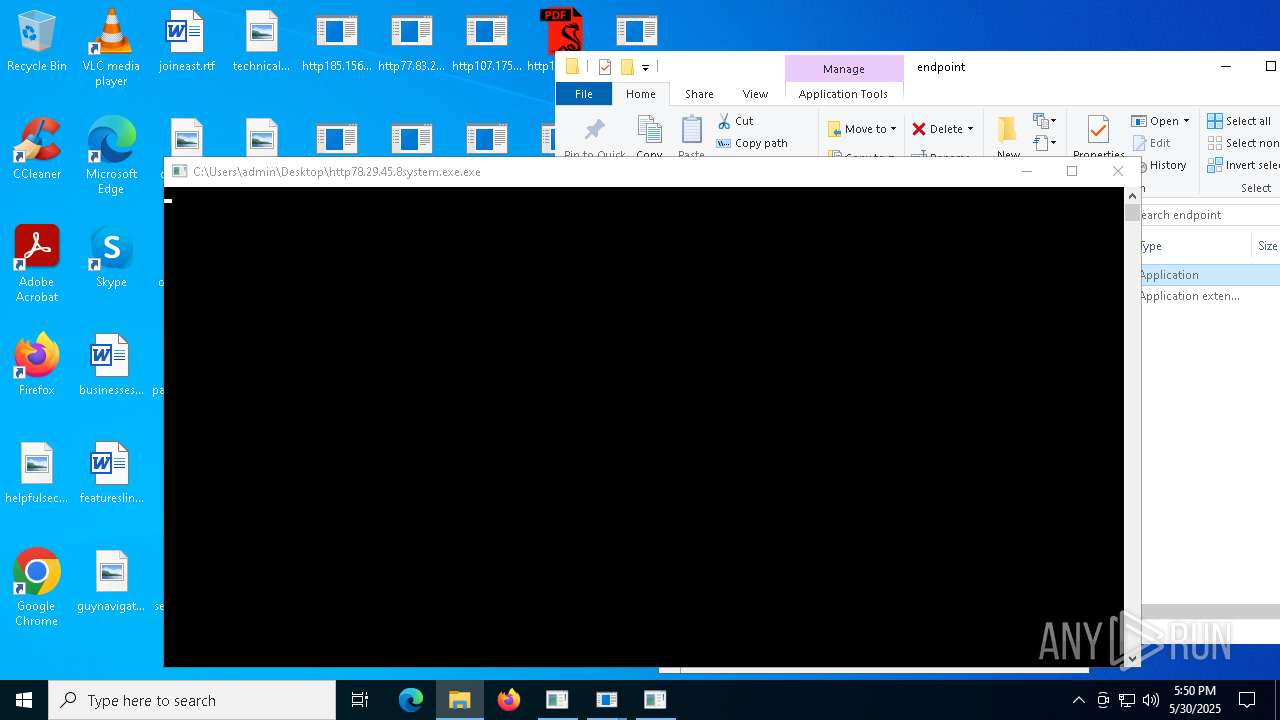The height and width of the screenshot is (720, 1280).
Task: Click the Manage contextual tab in Explorer
Action: point(843,69)
